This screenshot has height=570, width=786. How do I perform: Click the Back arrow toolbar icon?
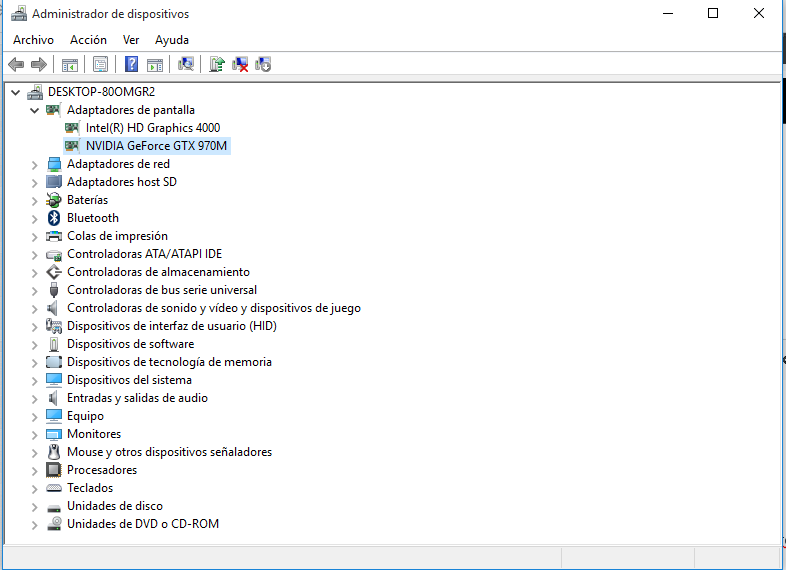(x=16, y=64)
